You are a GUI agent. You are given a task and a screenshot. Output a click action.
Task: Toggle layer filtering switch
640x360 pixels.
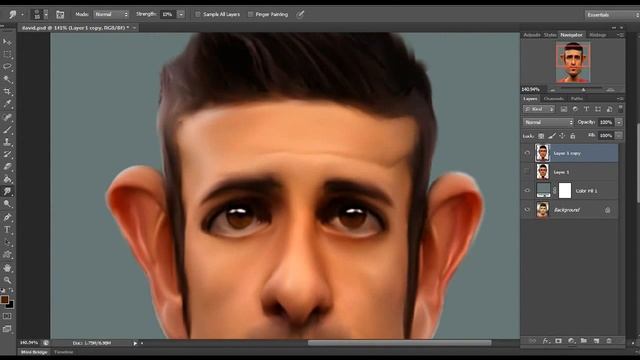[620, 109]
